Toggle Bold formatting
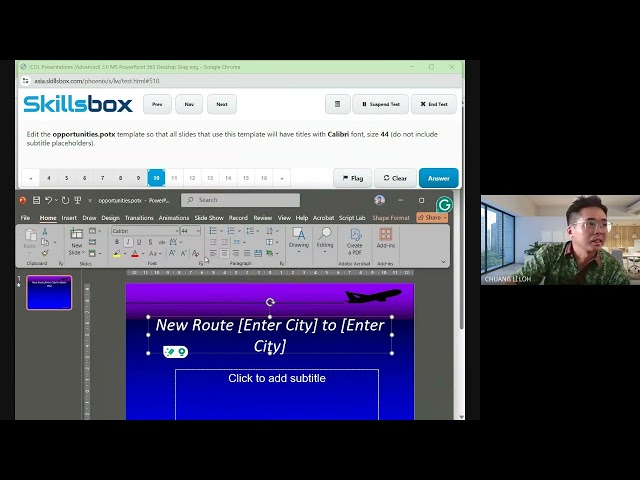This screenshot has height=480, width=640. click(x=117, y=242)
